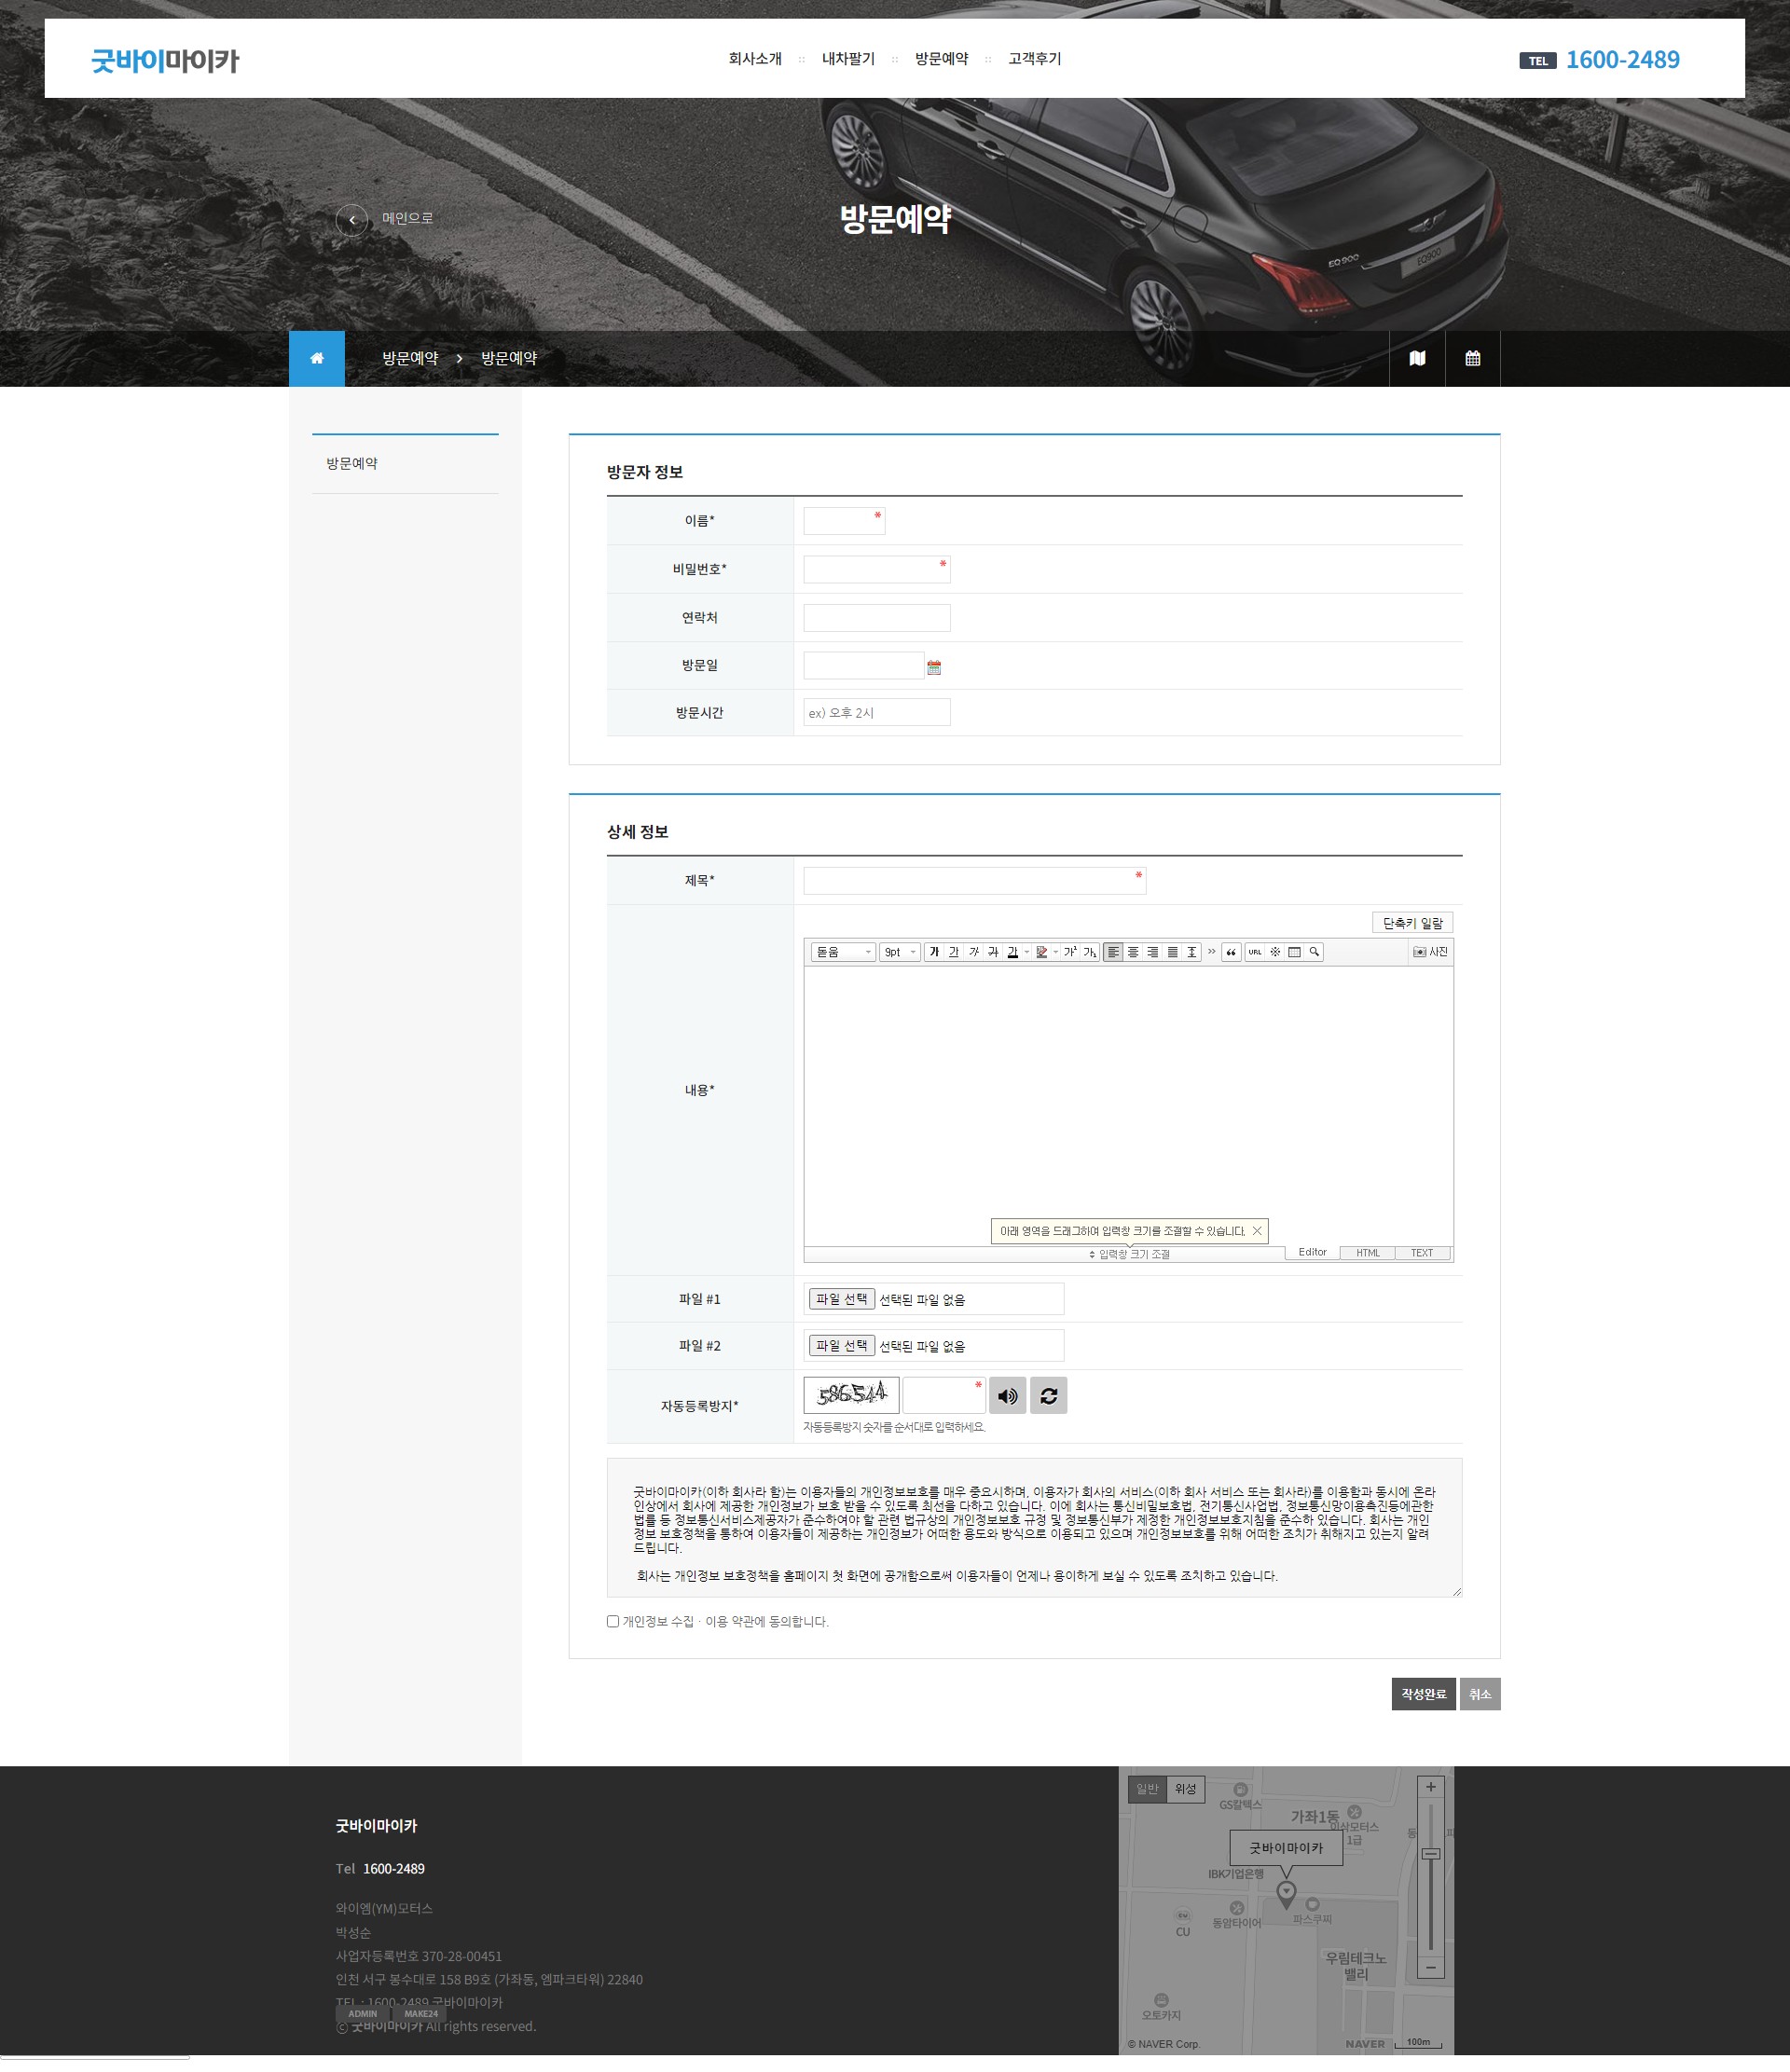
Task: Open 방문예약 in the top menu
Action: point(942,59)
